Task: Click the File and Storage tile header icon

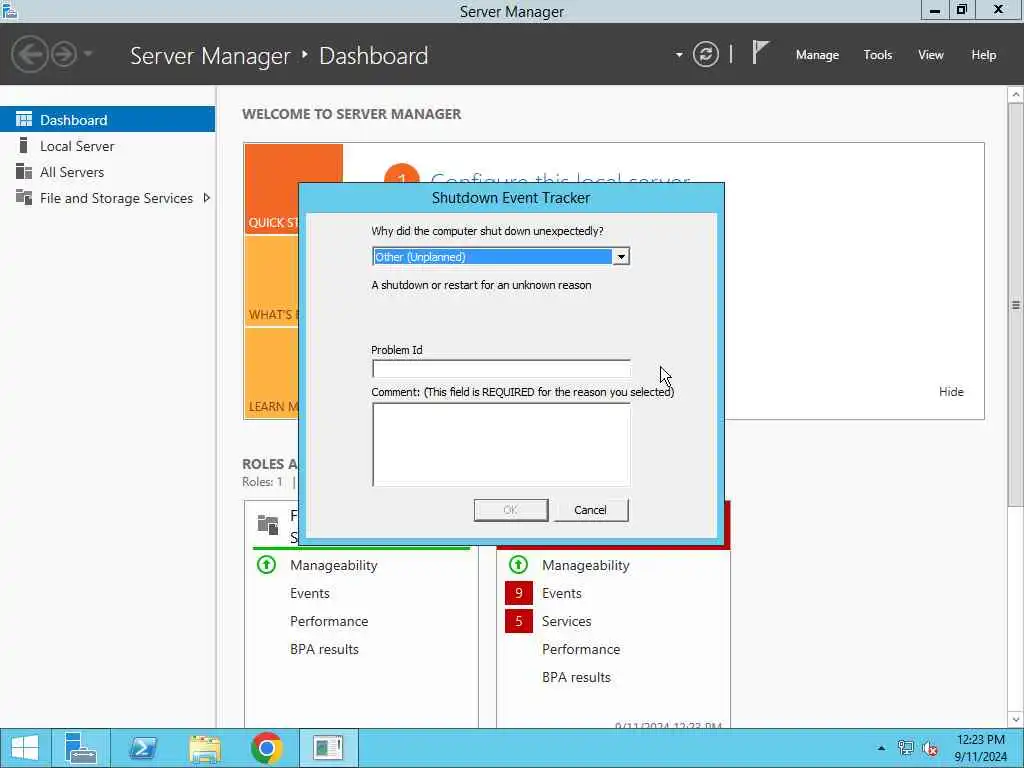Action: pos(268,524)
